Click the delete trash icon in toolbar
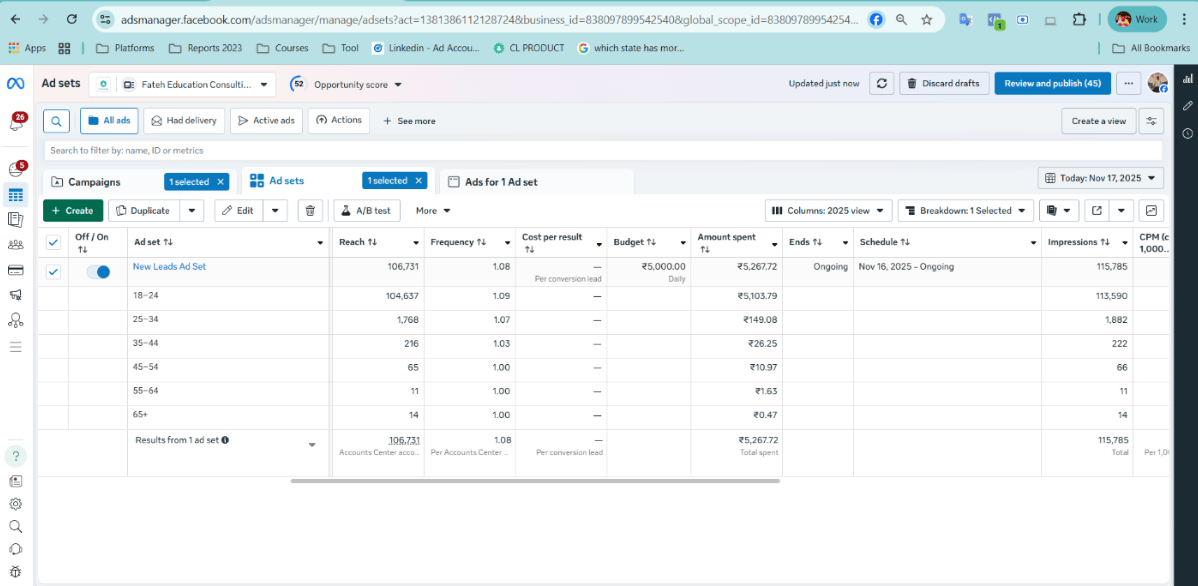The height and width of the screenshot is (586, 1198). 310,211
